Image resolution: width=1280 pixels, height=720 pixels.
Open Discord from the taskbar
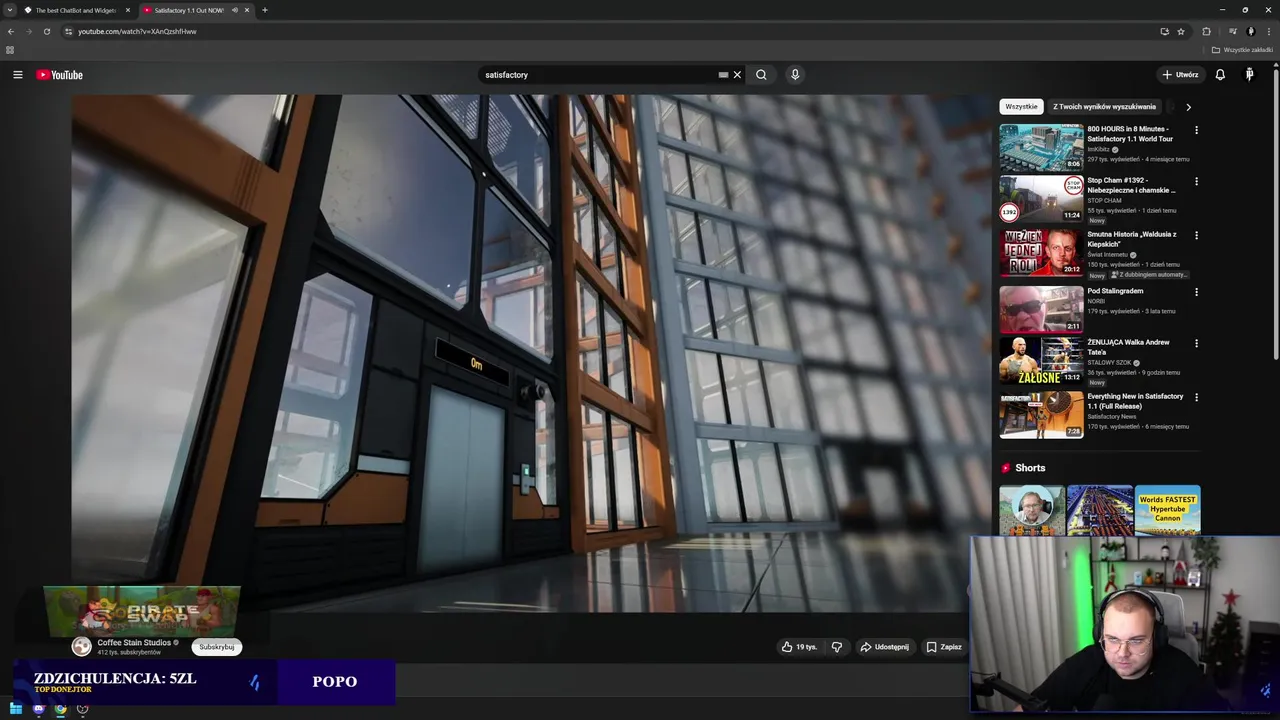point(39,709)
